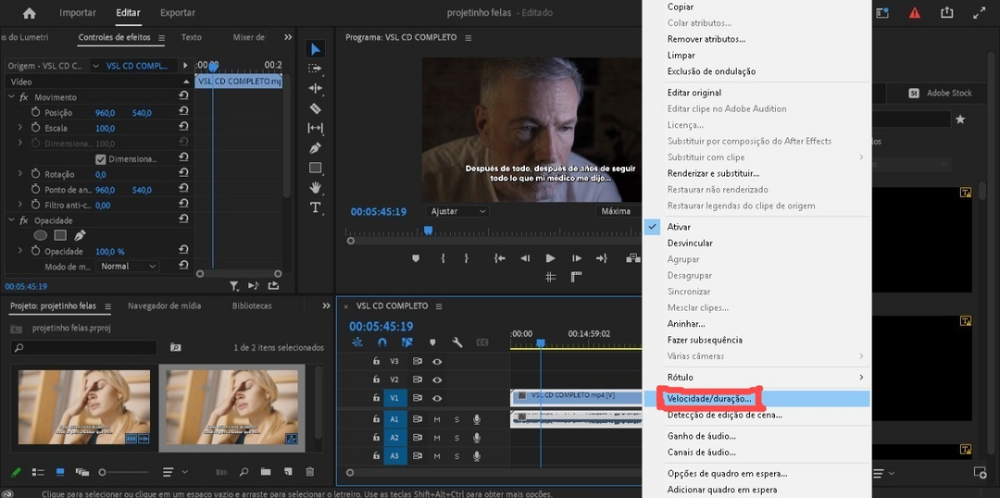Click the Mark Out bracket button

pyautogui.click(x=466, y=258)
